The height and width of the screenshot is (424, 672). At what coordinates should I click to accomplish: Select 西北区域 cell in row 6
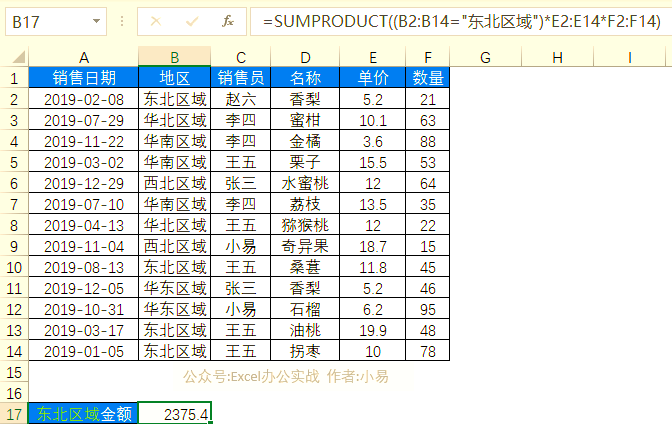pyautogui.click(x=174, y=183)
